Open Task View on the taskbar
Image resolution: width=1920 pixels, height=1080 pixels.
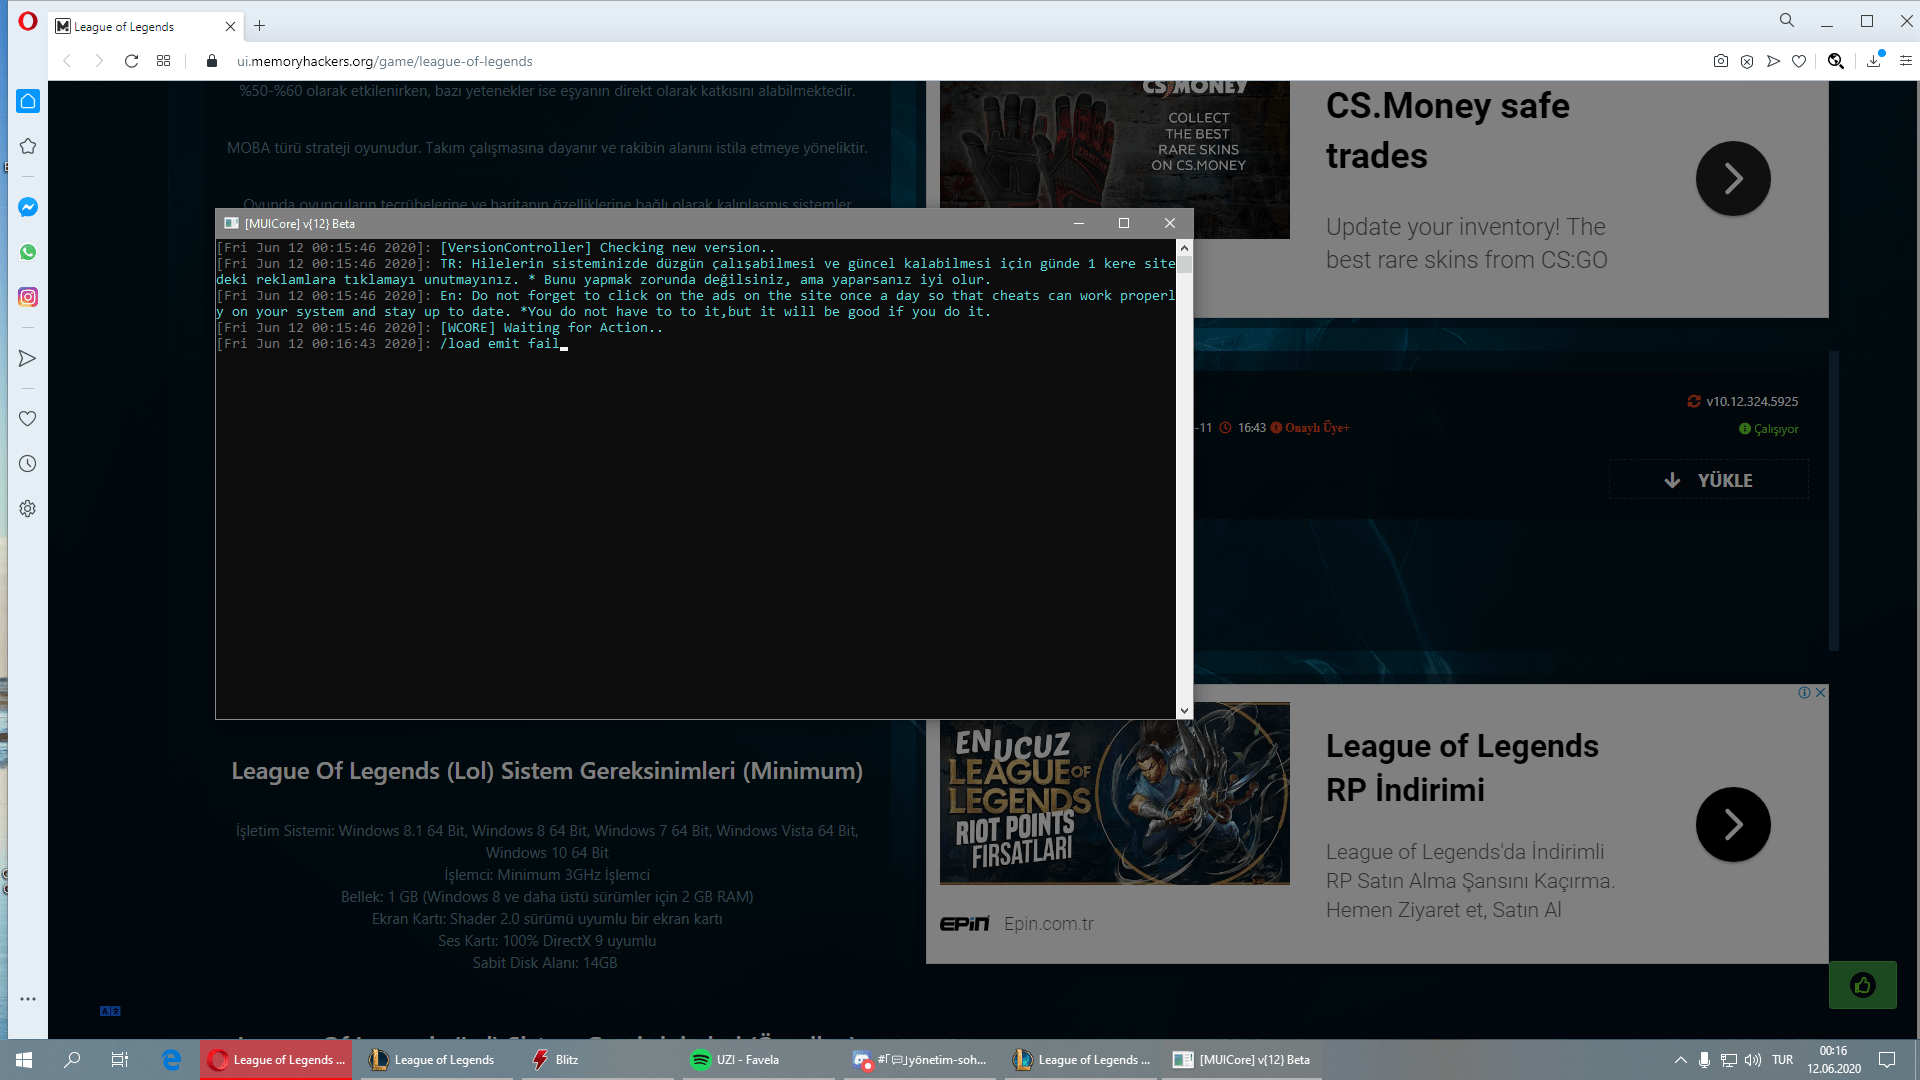pyautogui.click(x=120, y=1060)
